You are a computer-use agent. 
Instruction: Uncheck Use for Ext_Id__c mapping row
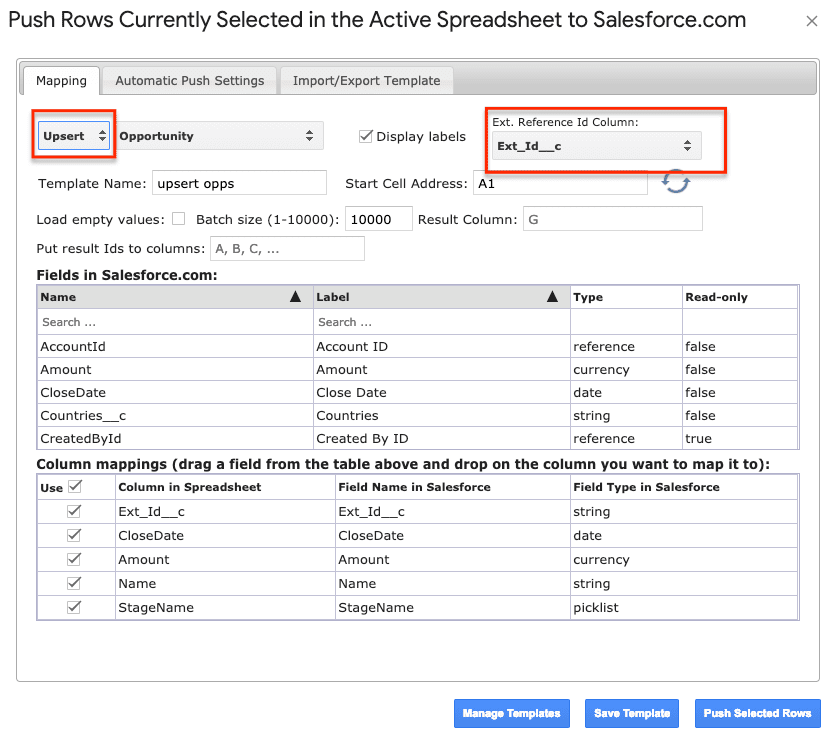click(x=74, y=511)
